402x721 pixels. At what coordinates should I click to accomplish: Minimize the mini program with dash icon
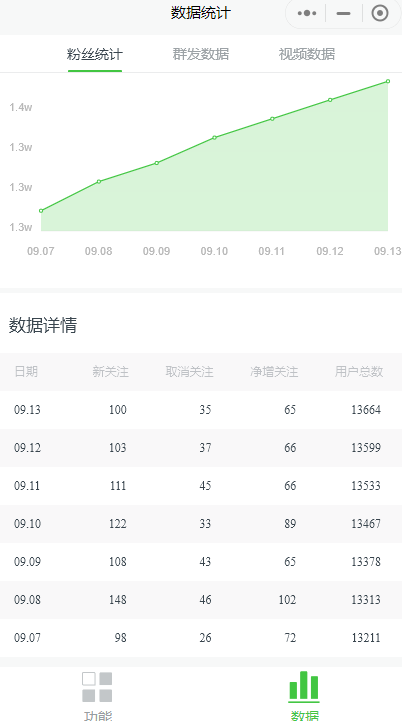[344, 13]
